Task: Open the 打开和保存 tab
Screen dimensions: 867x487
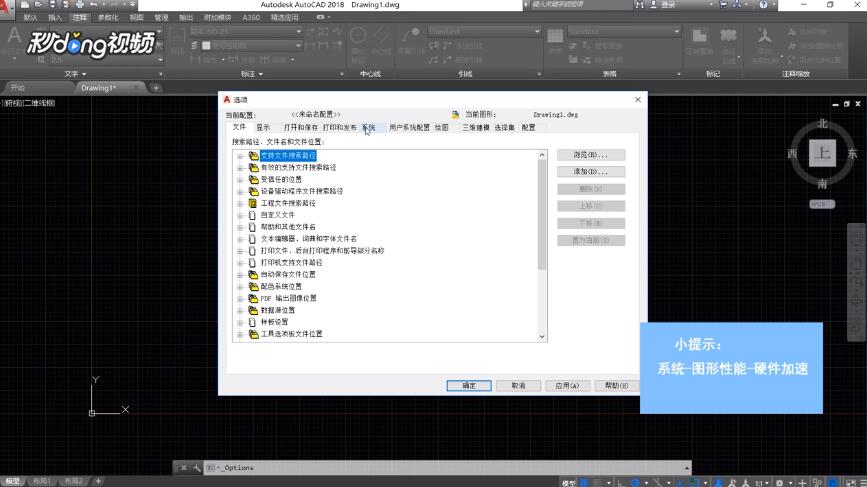Action: click(x=300, y=128)
